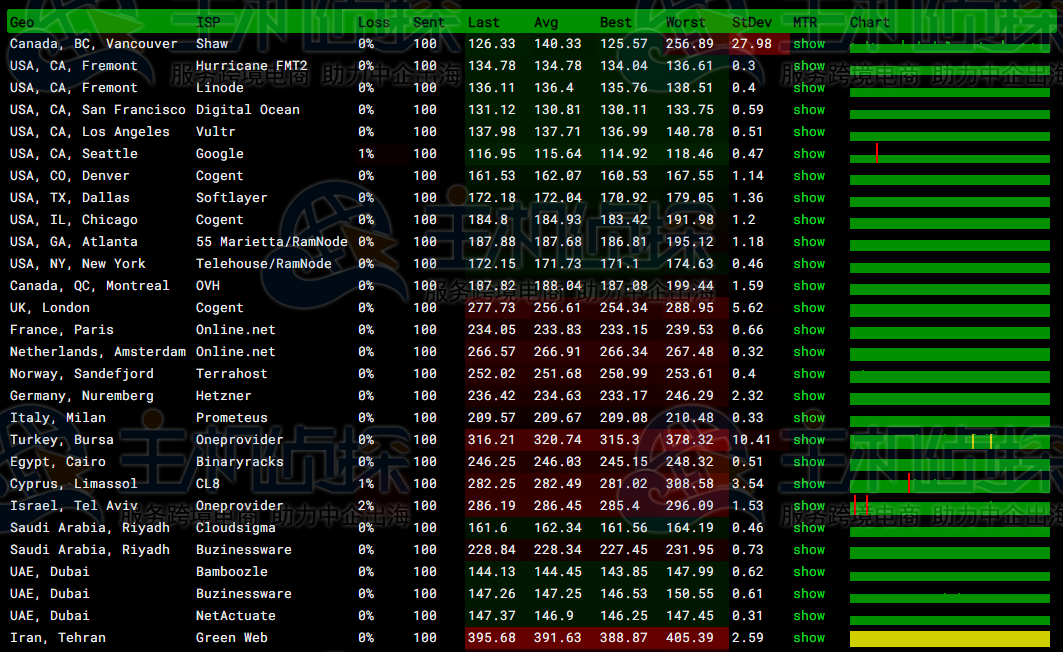Click the ISP column header

(x=208, y=22)
